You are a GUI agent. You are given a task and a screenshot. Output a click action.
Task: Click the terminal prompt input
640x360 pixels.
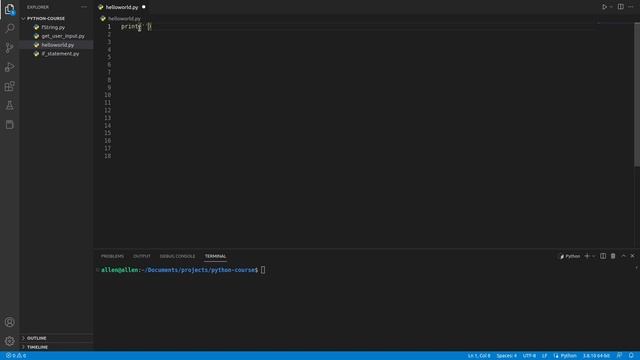(263, 270)
